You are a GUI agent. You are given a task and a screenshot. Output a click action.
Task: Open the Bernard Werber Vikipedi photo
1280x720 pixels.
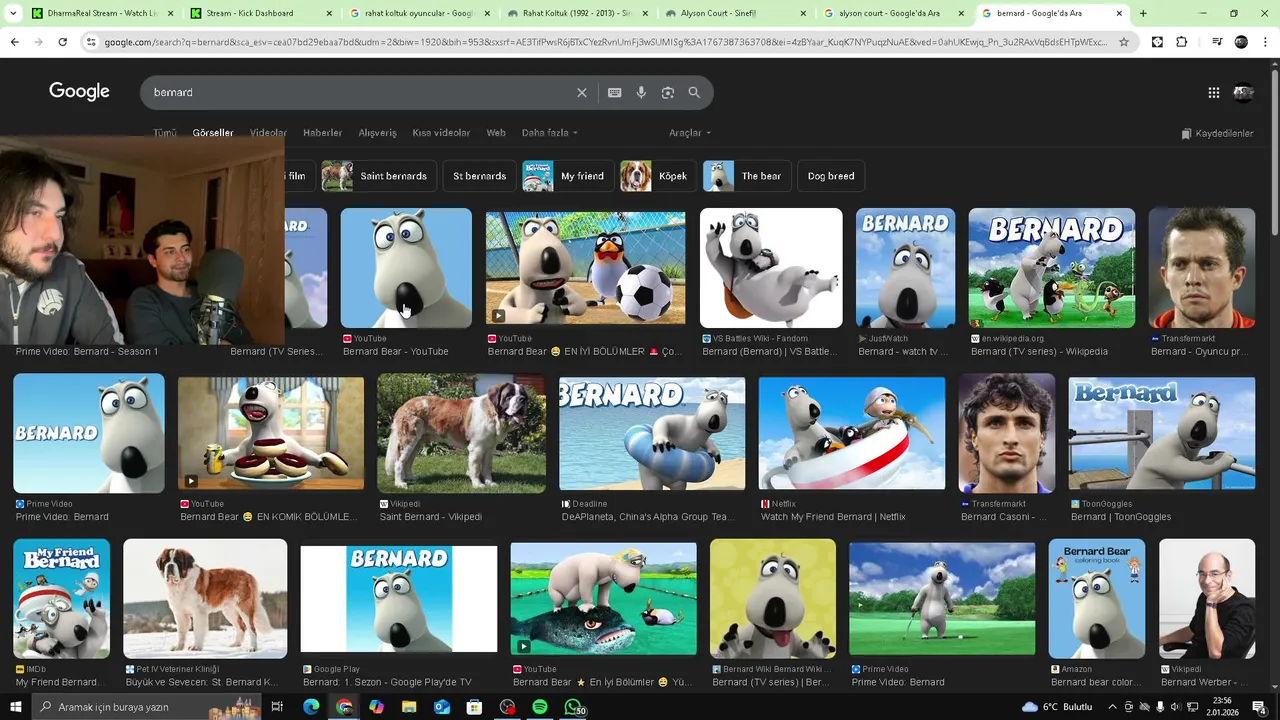pyautogui.click(x=1207, y=598)
